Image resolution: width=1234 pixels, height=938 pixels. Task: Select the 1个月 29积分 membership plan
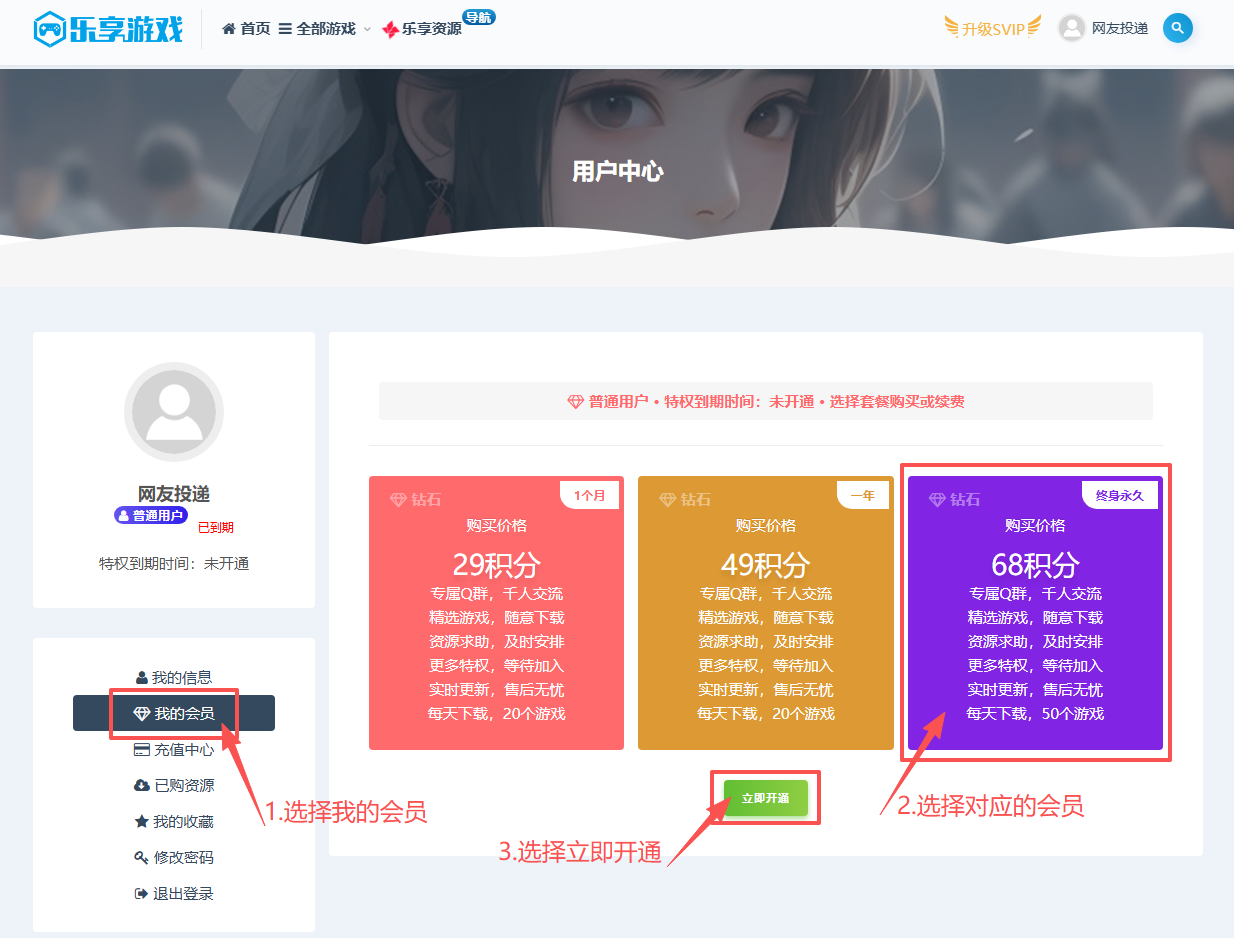(x=496, y=613)
